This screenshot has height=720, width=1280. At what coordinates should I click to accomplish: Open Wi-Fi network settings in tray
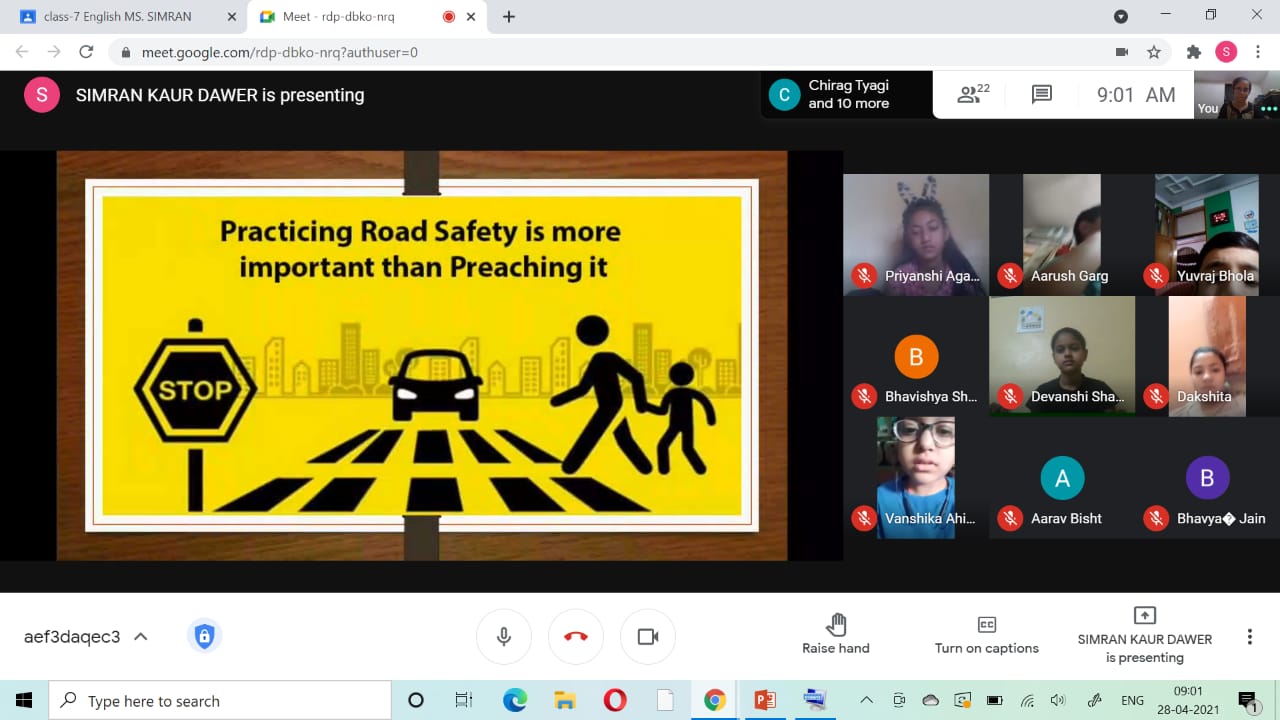click(x=1027, y=700)
